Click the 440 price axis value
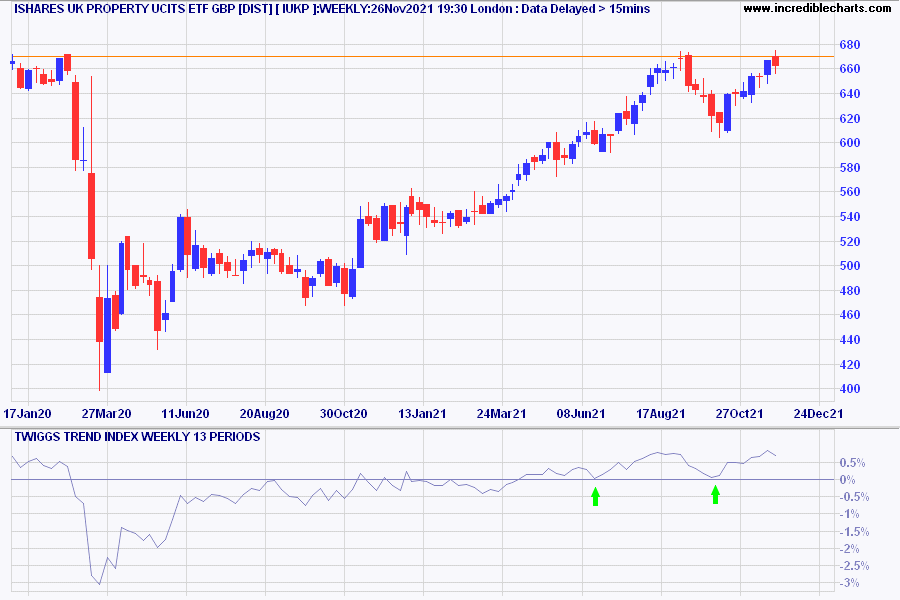Viewport: 900px width, 600px height. [x=849, y=339]
